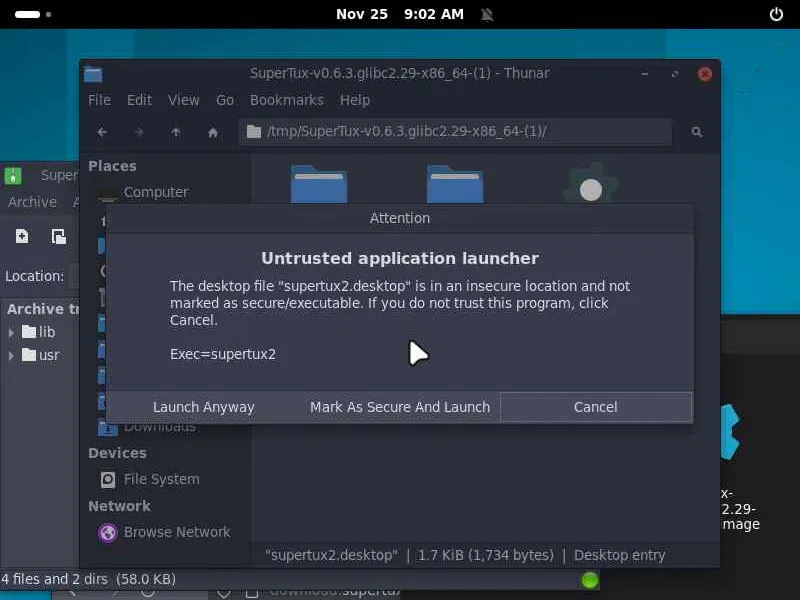Click Thunar's search magnifier icon

(696, 132)
